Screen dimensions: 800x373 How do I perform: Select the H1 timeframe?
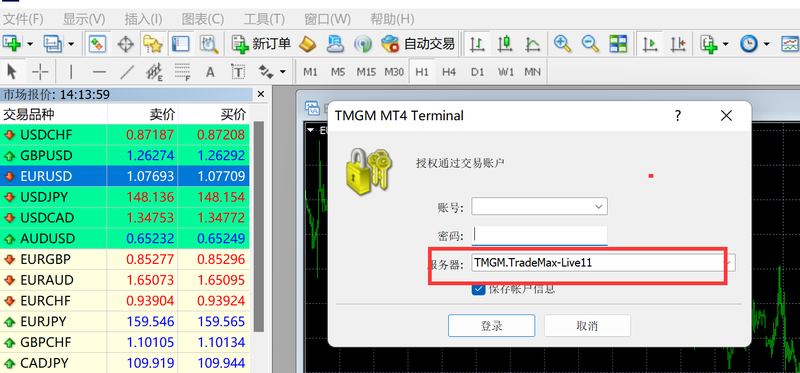tap(421, 72)
